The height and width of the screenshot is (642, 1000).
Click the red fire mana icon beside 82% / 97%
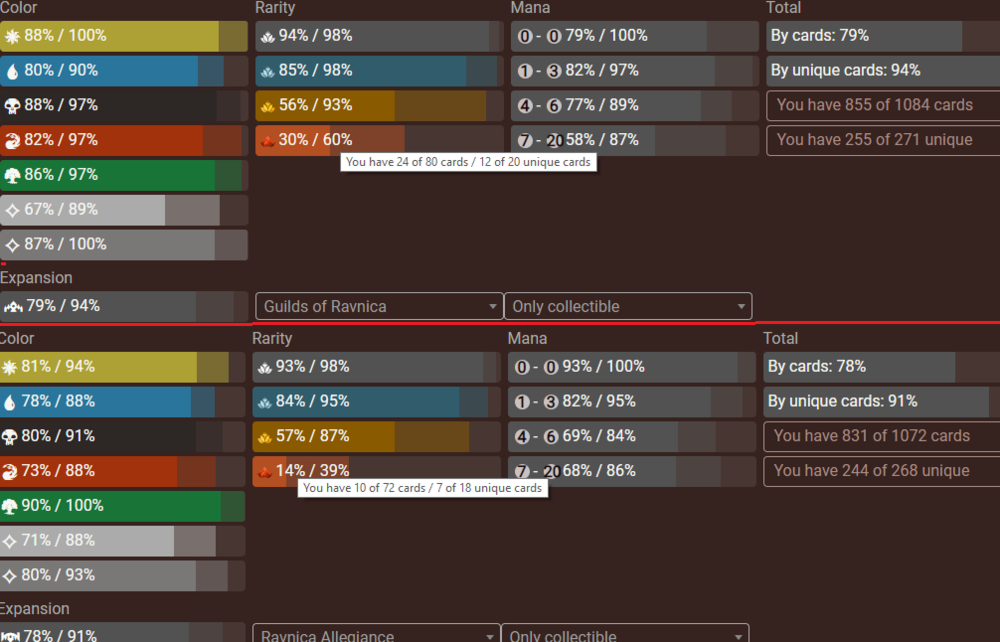(x=12, y=140)
